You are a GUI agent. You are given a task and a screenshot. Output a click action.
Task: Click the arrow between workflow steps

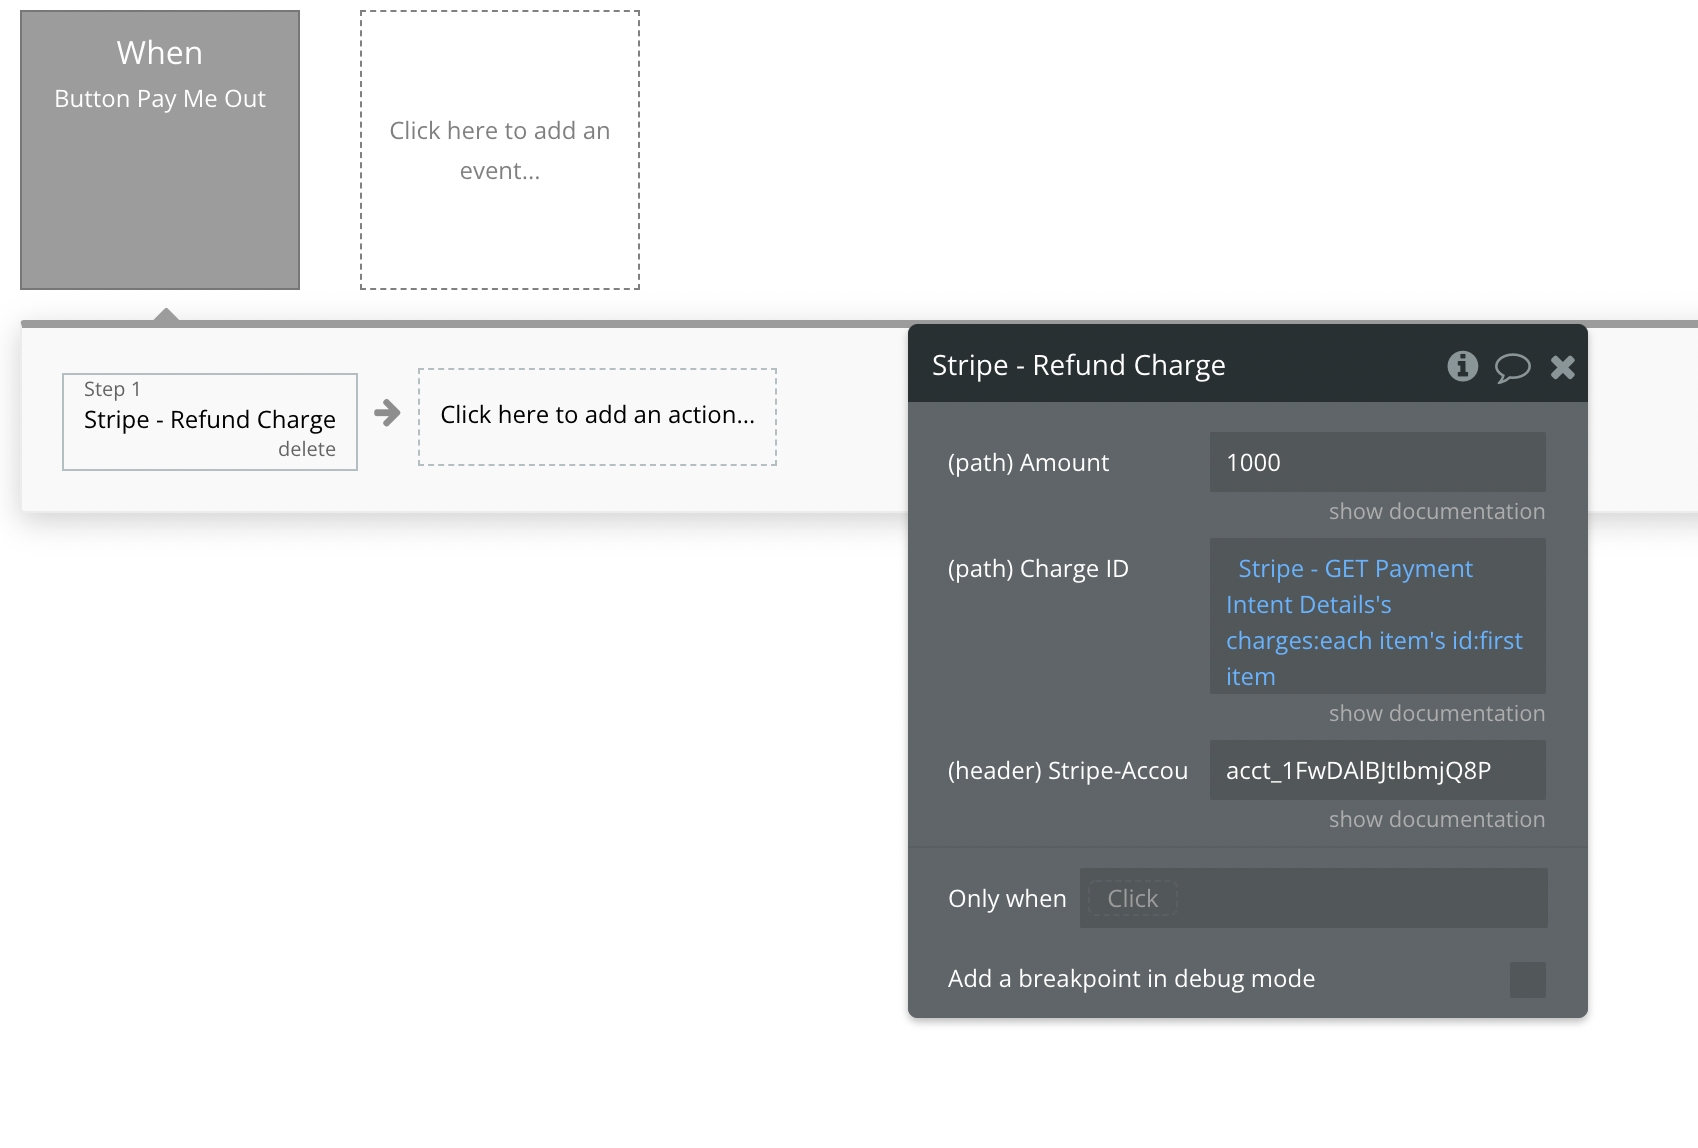point(387,413)
